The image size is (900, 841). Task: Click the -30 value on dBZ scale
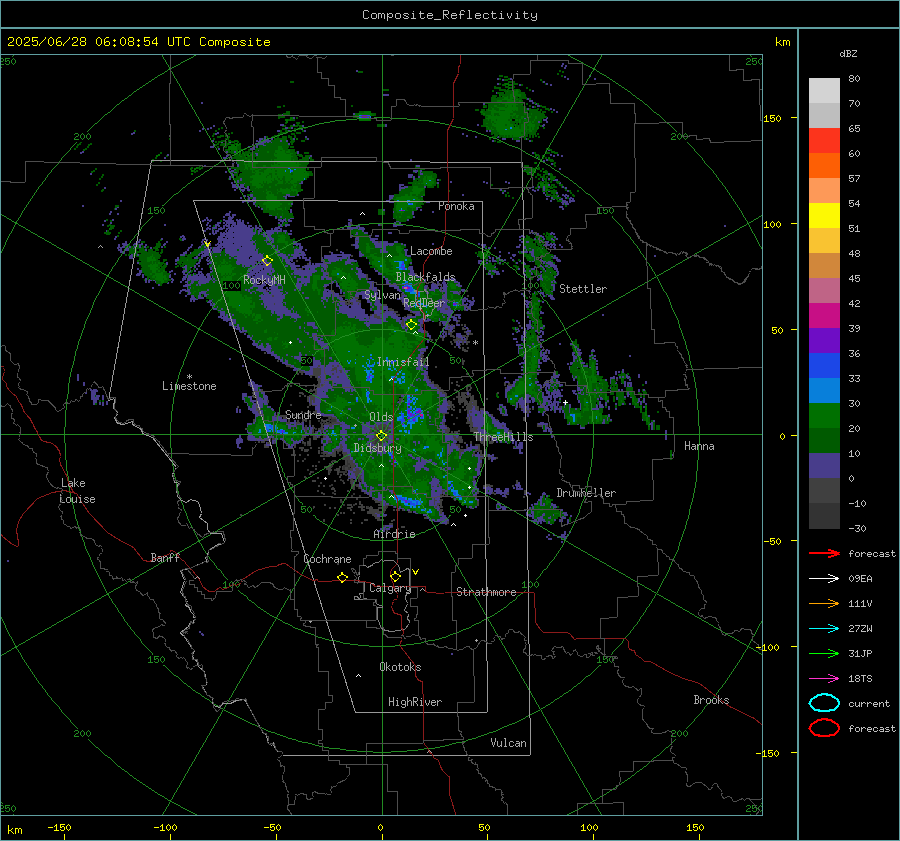[858, 528]
